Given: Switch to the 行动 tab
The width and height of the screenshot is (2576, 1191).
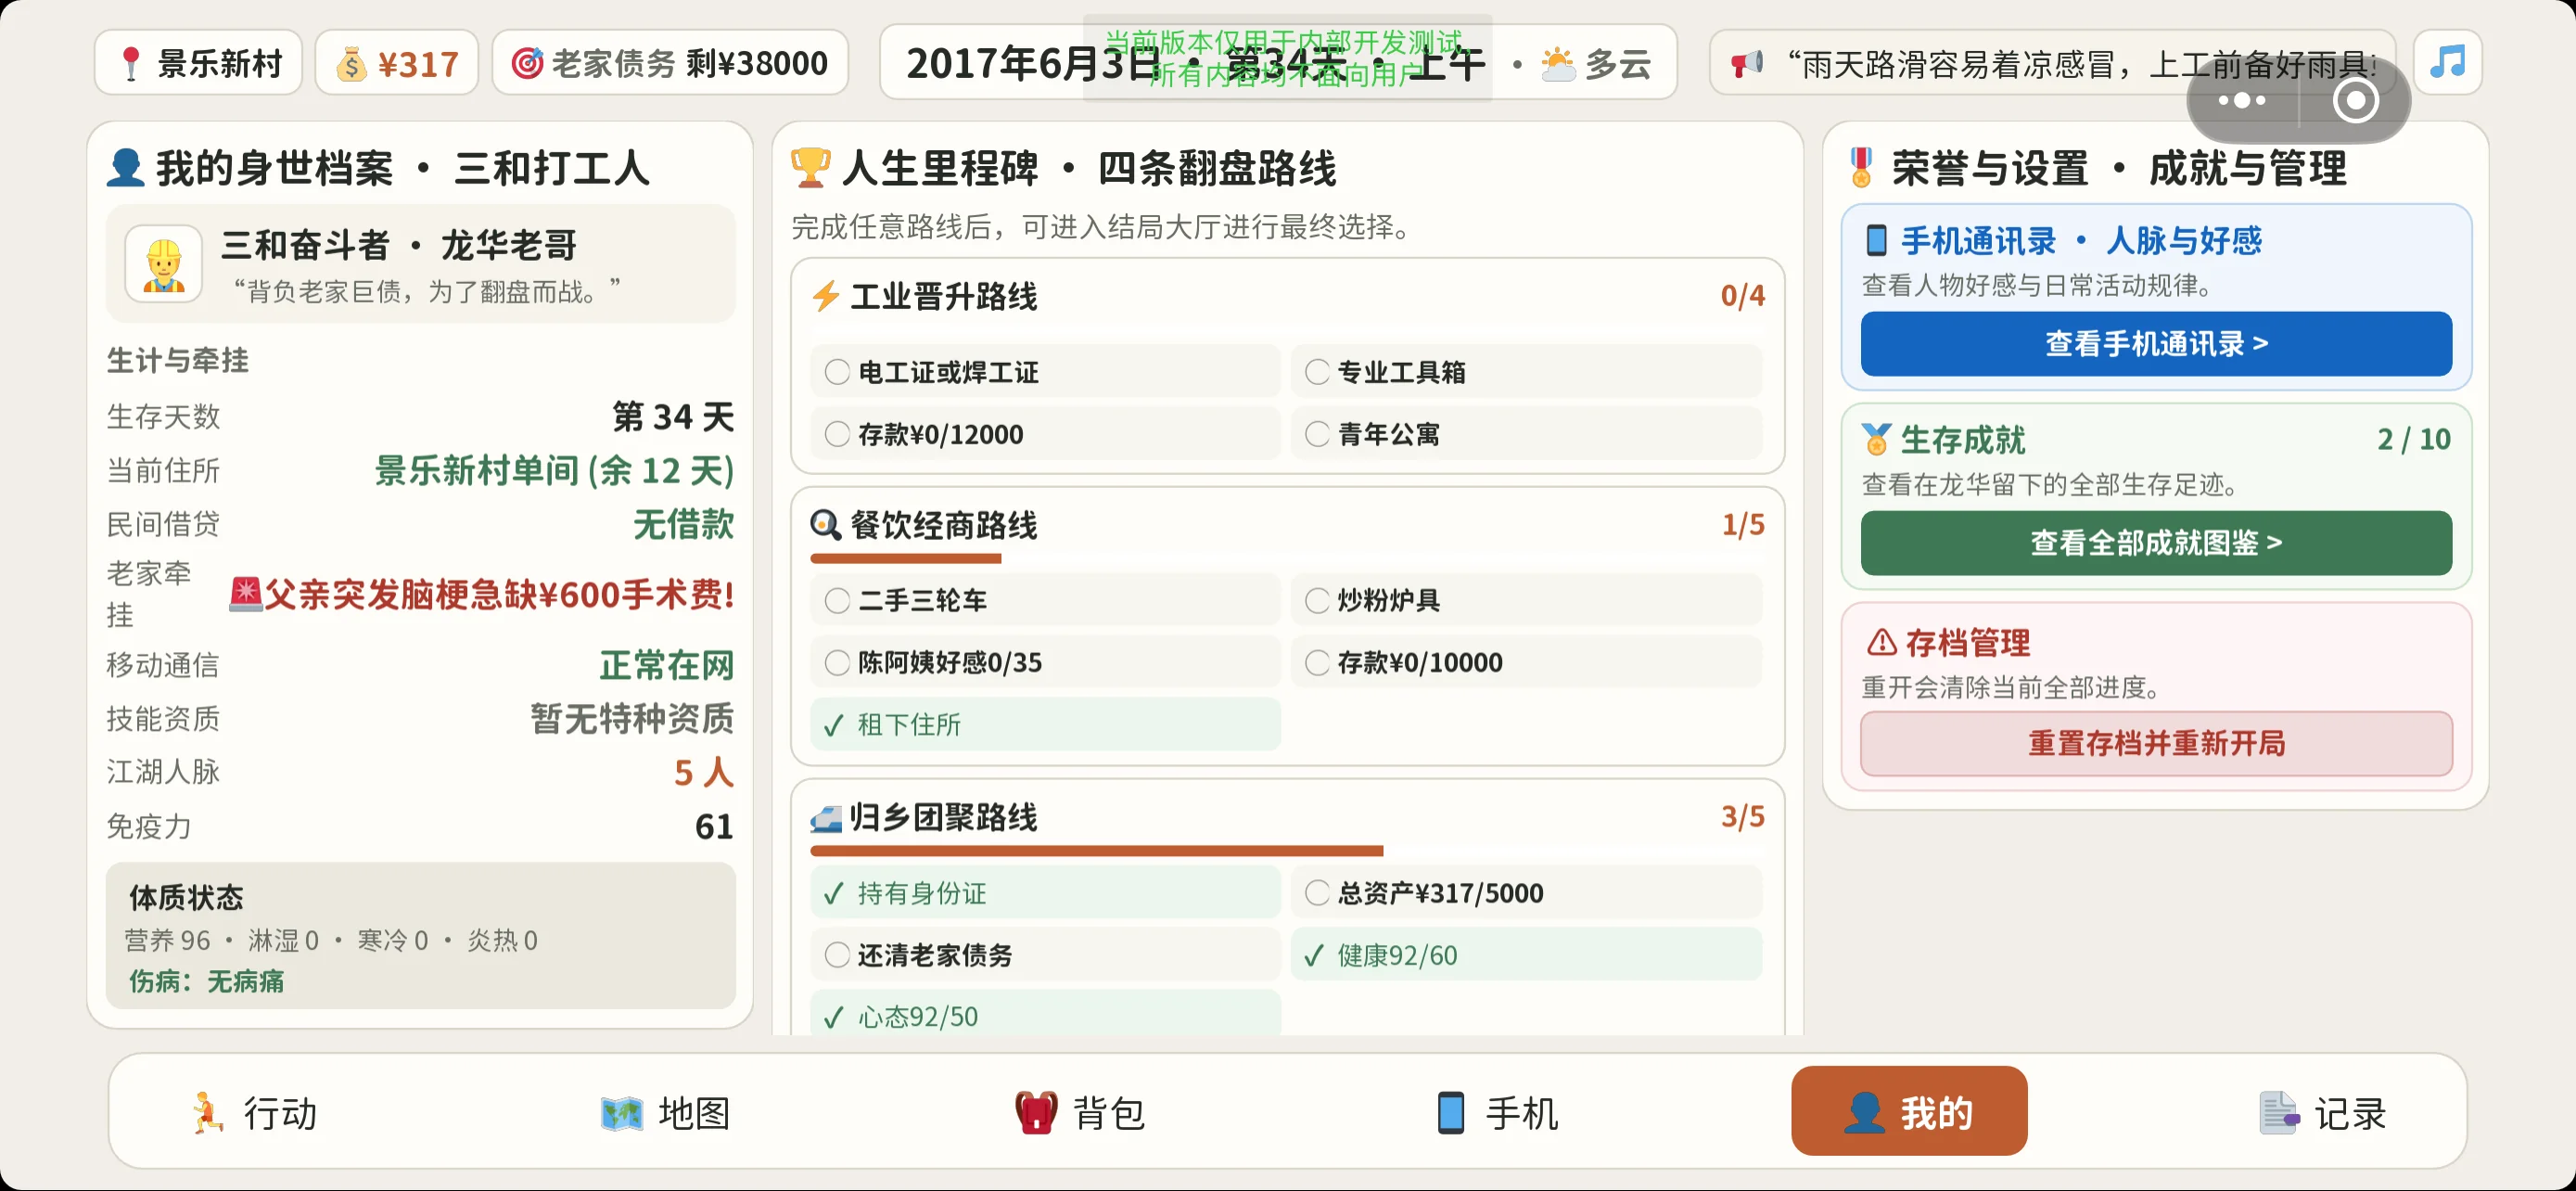Looking at the screenshot, I should click(253, 1112).
